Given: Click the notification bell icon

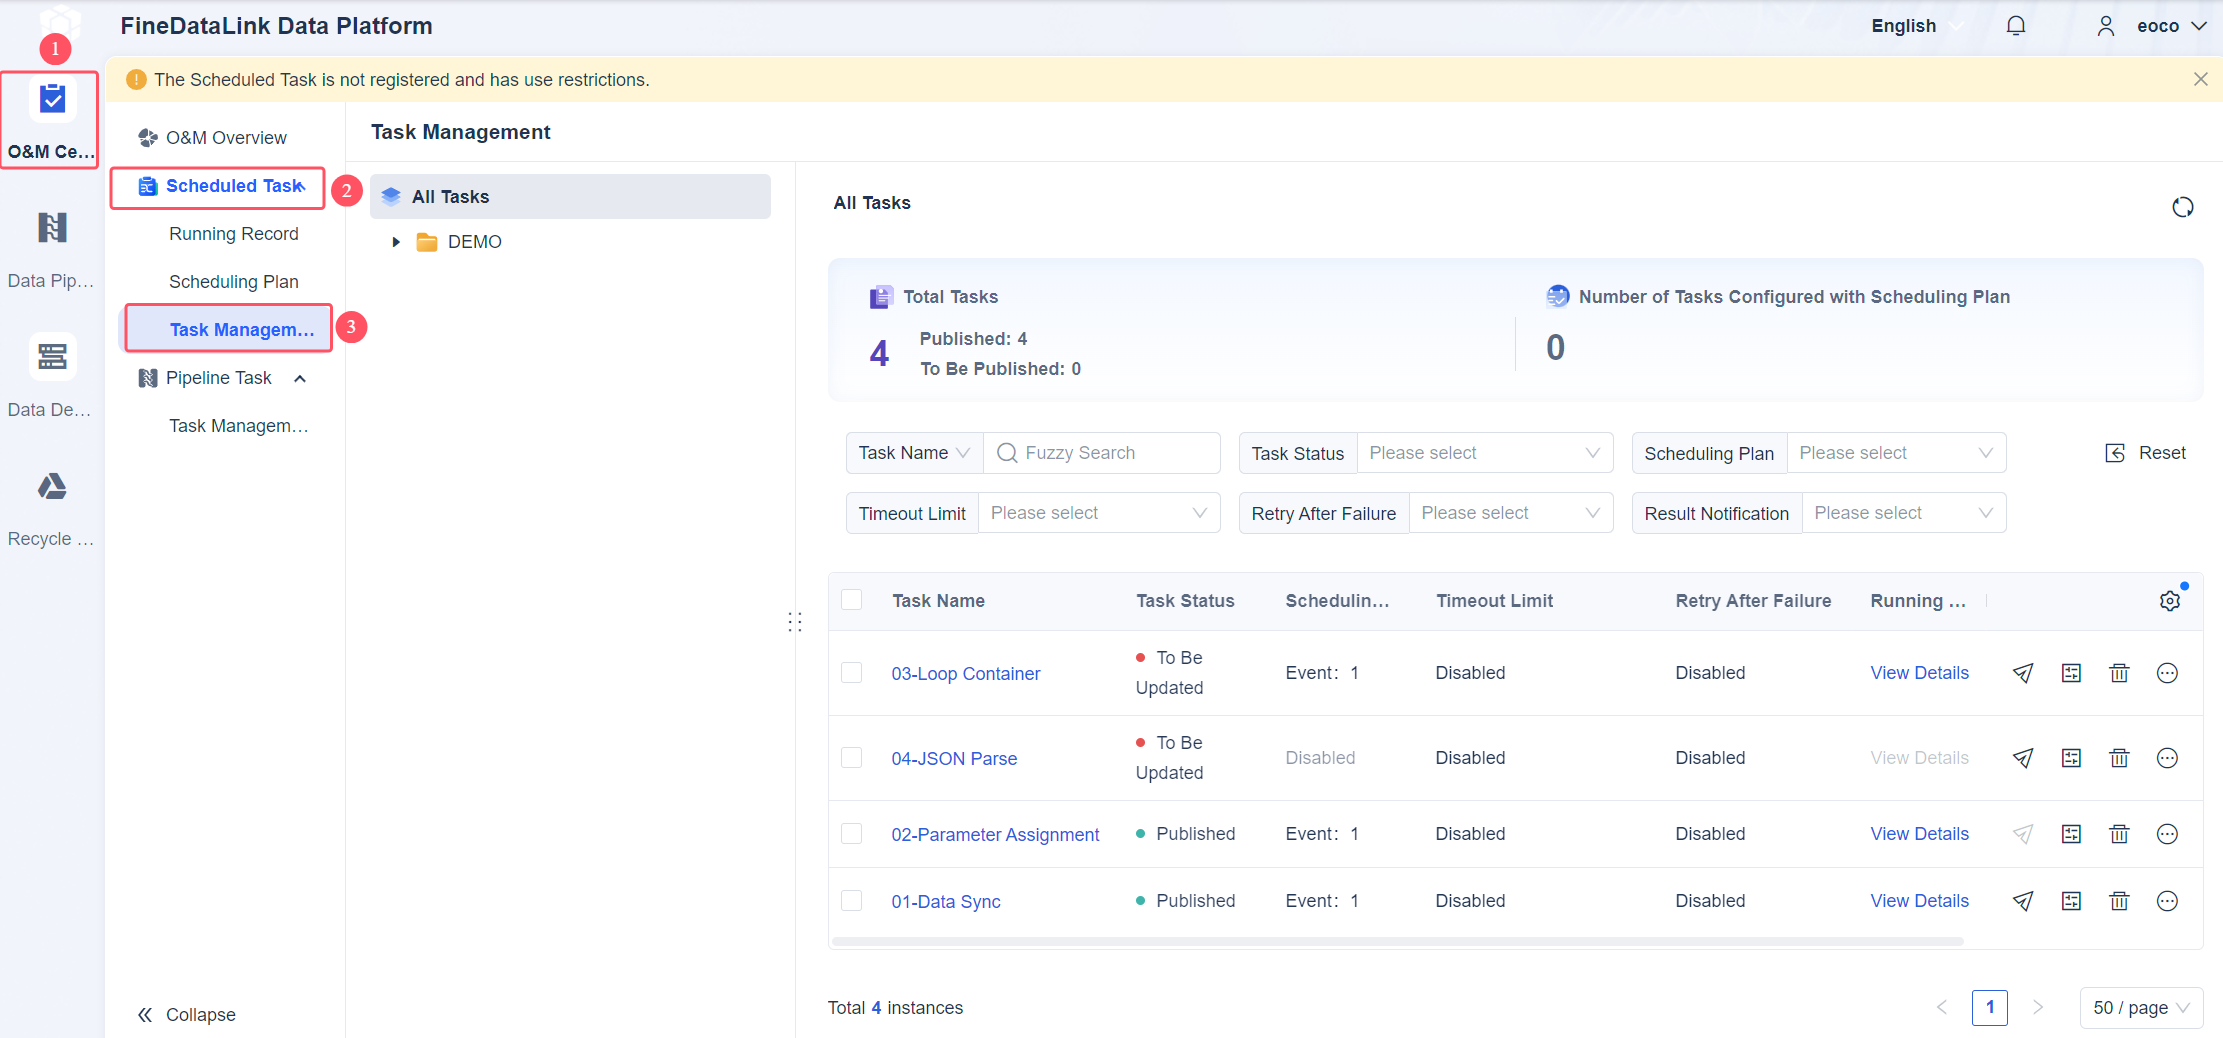Looking at the screenshot, I should click(2015, 26).
